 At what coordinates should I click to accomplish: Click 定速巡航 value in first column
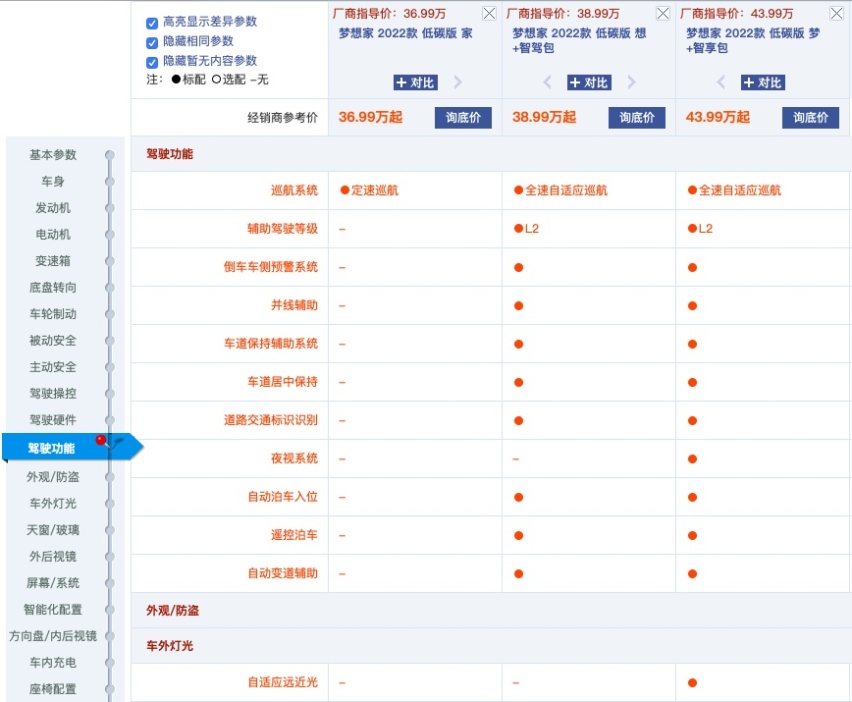point(369,191)
